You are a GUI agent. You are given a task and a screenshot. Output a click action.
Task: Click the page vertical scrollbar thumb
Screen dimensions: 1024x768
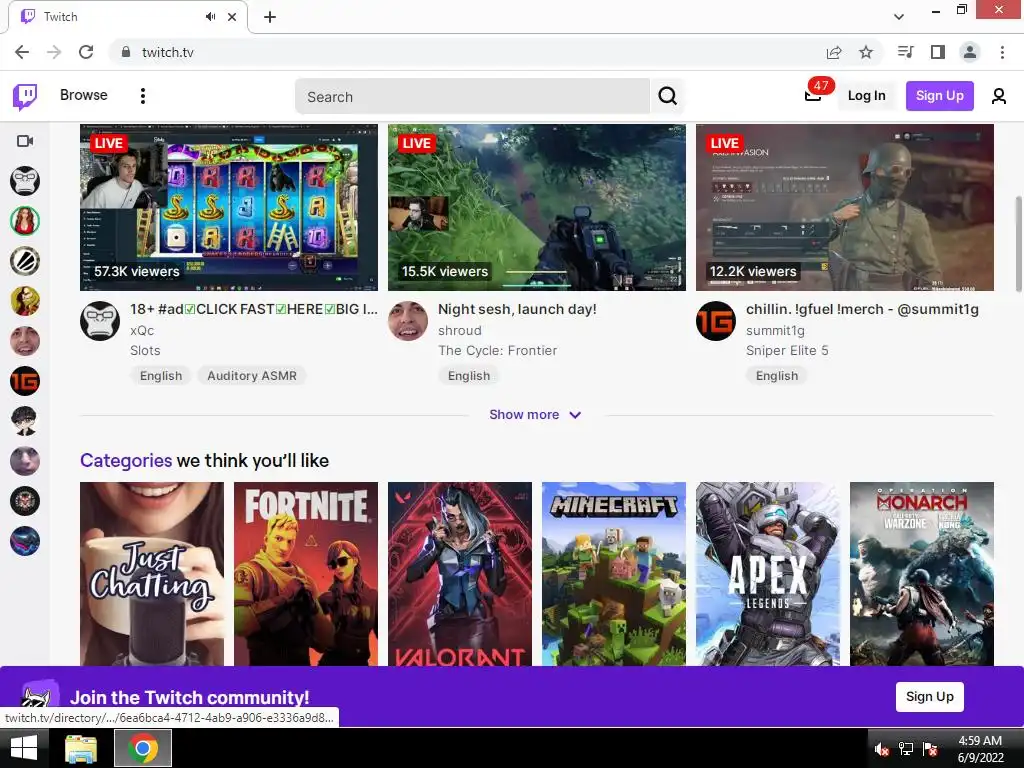1018,244
